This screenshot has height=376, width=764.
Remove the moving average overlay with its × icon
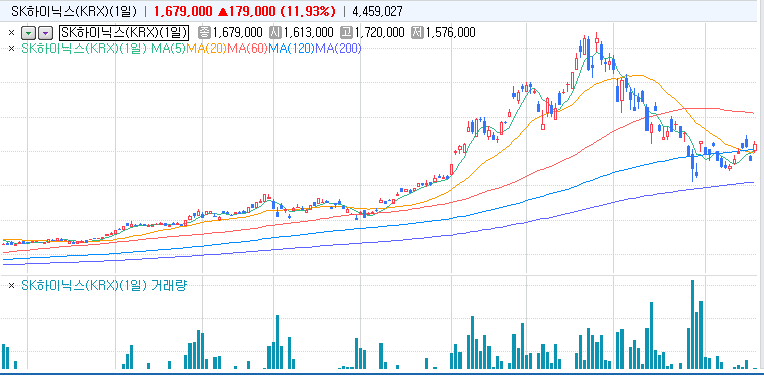tap(12, 48)
